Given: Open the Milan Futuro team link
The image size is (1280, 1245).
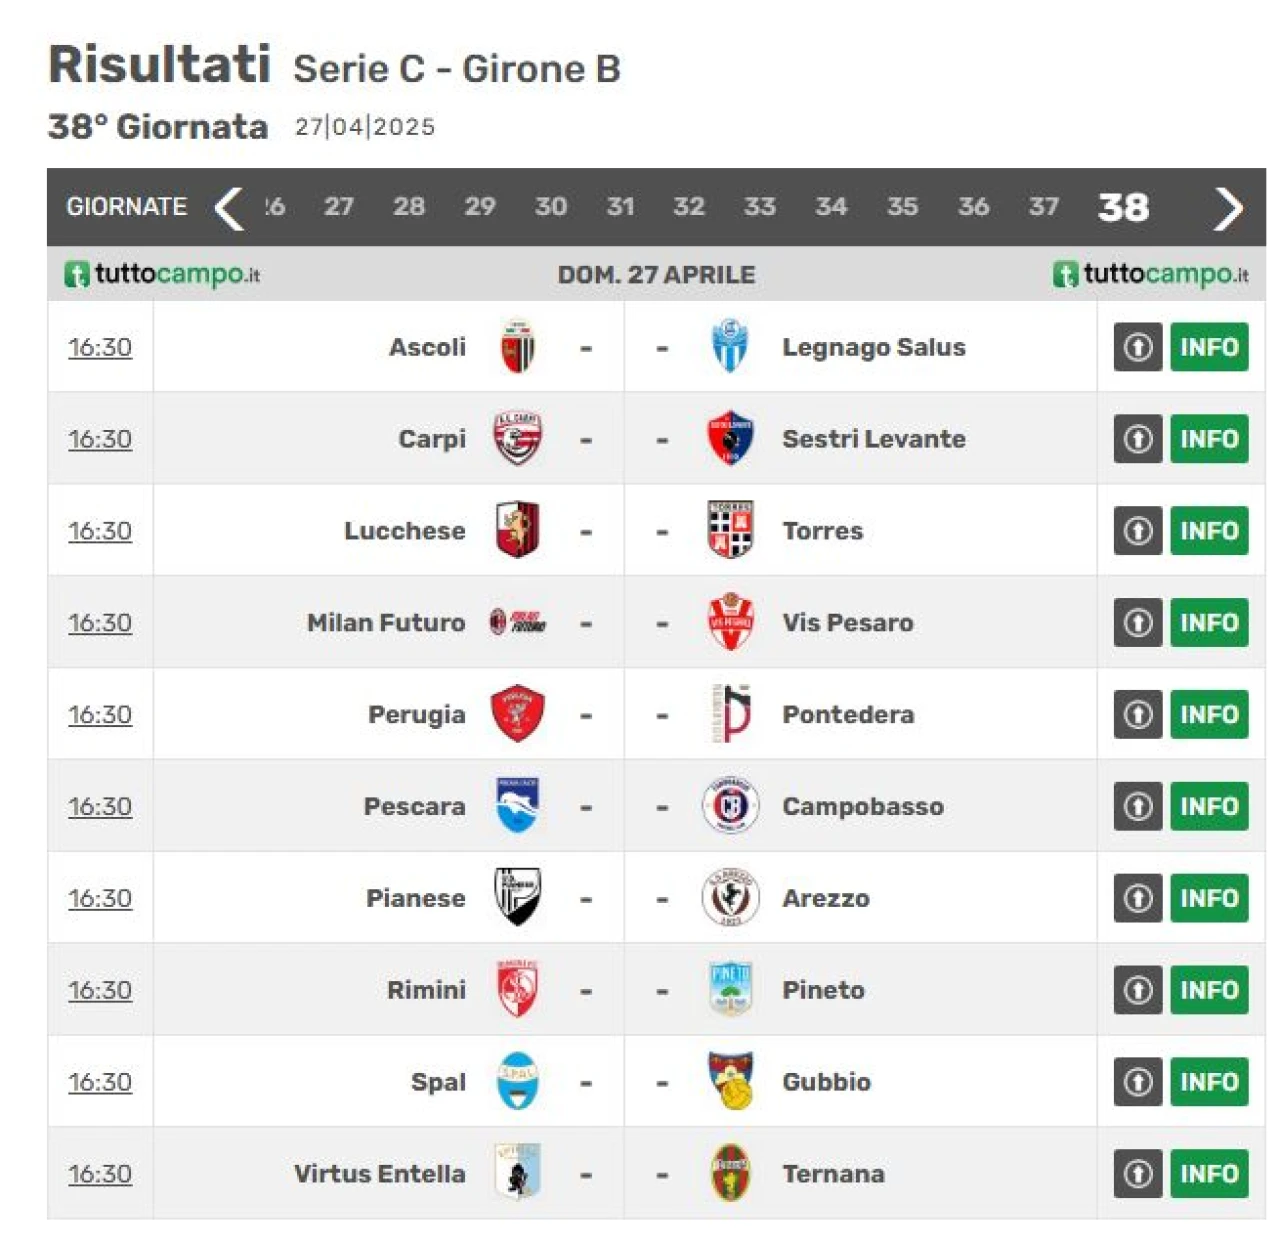Looking at the screenshot, I should pos(386,623).
